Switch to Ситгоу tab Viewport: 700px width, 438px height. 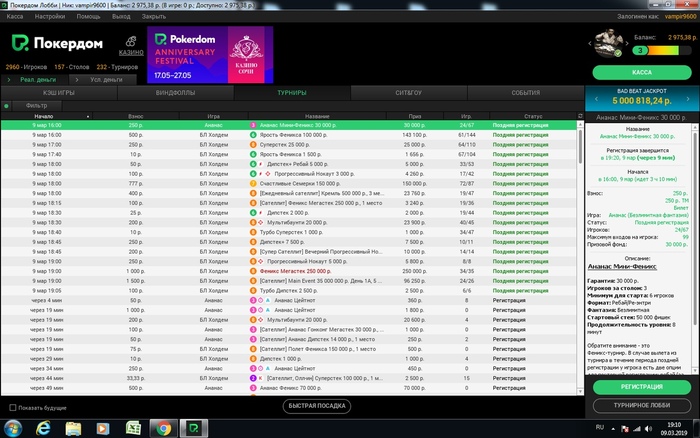pos(408,93)
